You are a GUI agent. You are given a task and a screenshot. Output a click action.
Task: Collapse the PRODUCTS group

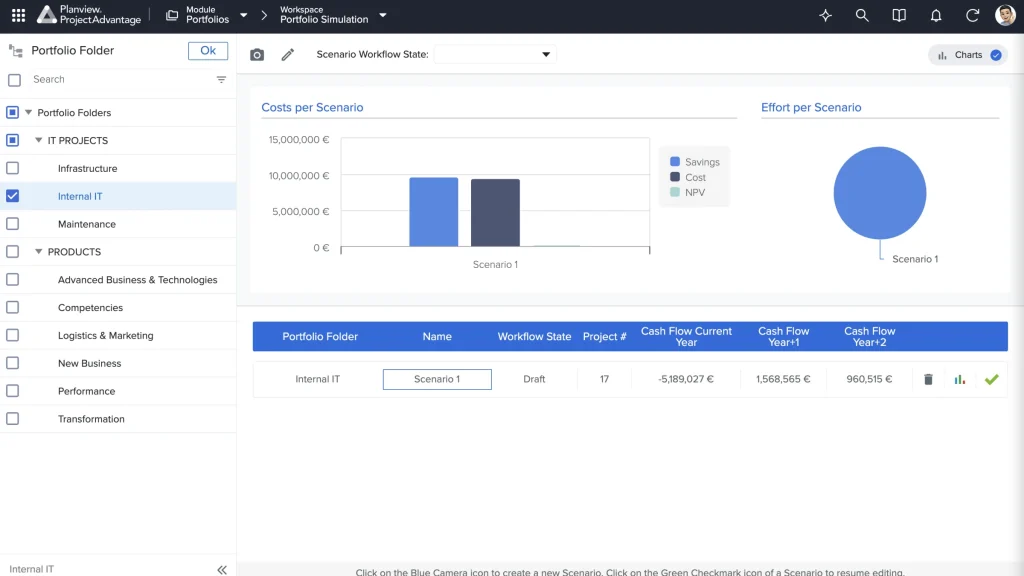39,252
